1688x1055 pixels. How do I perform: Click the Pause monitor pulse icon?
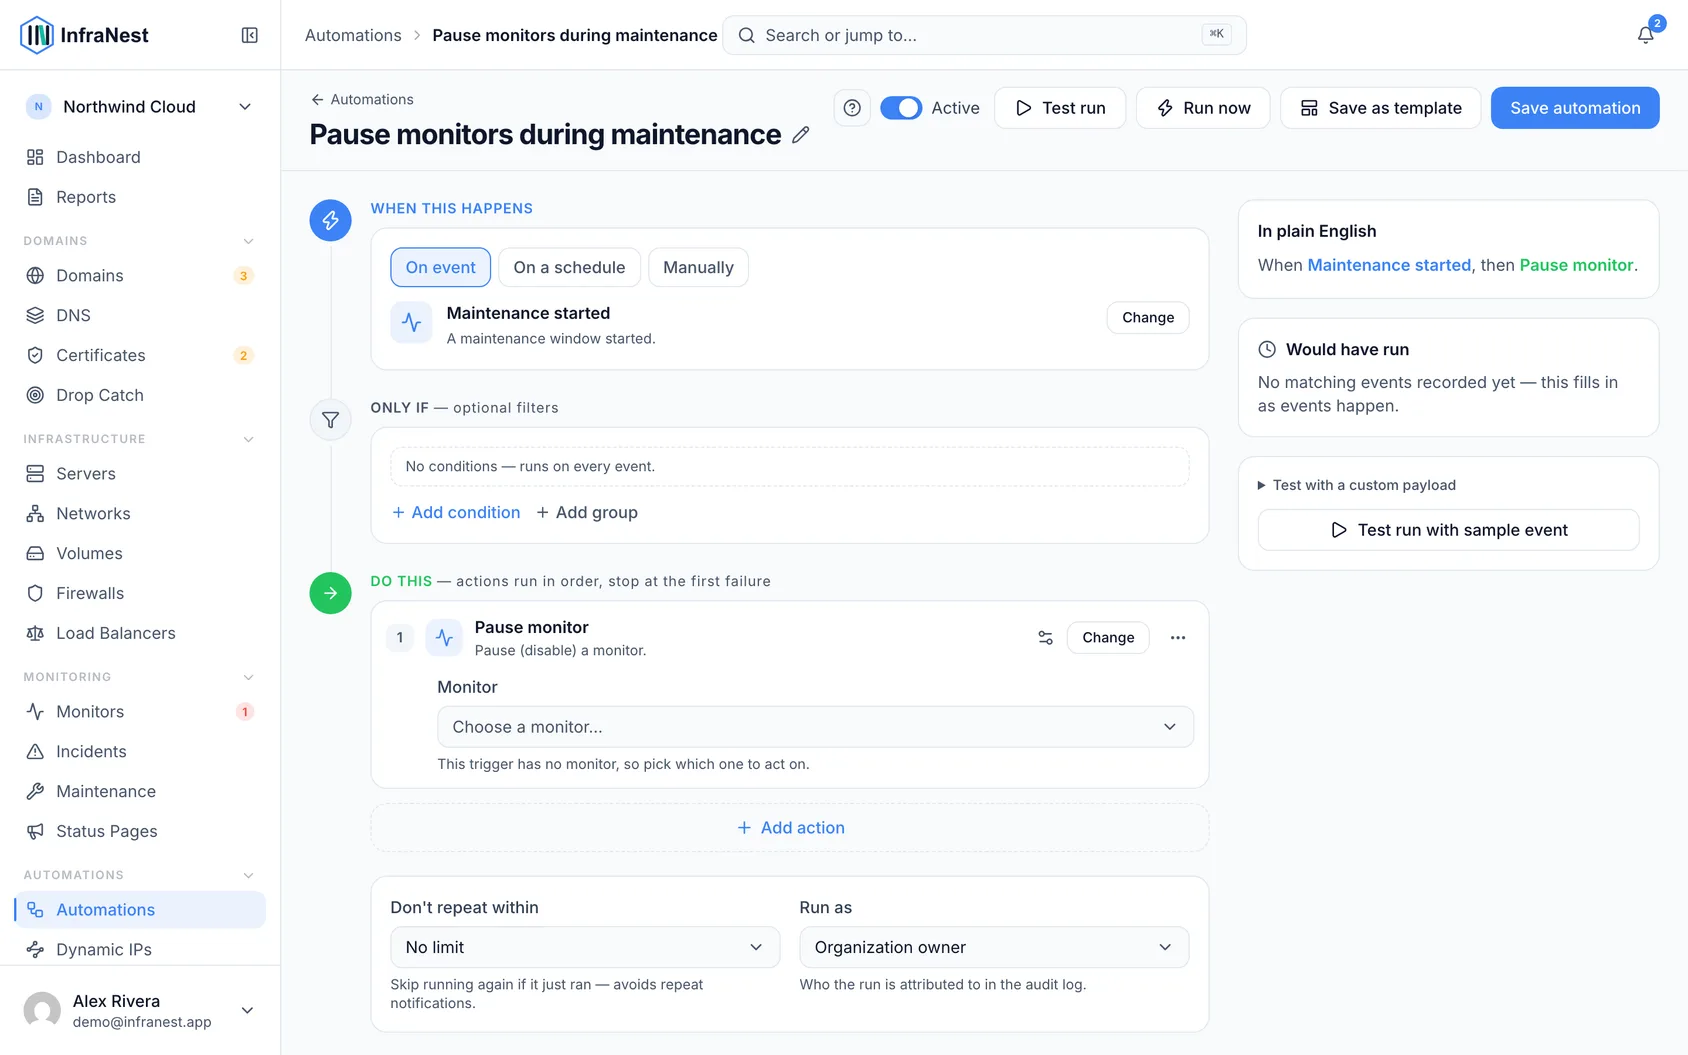click(444, 638)
